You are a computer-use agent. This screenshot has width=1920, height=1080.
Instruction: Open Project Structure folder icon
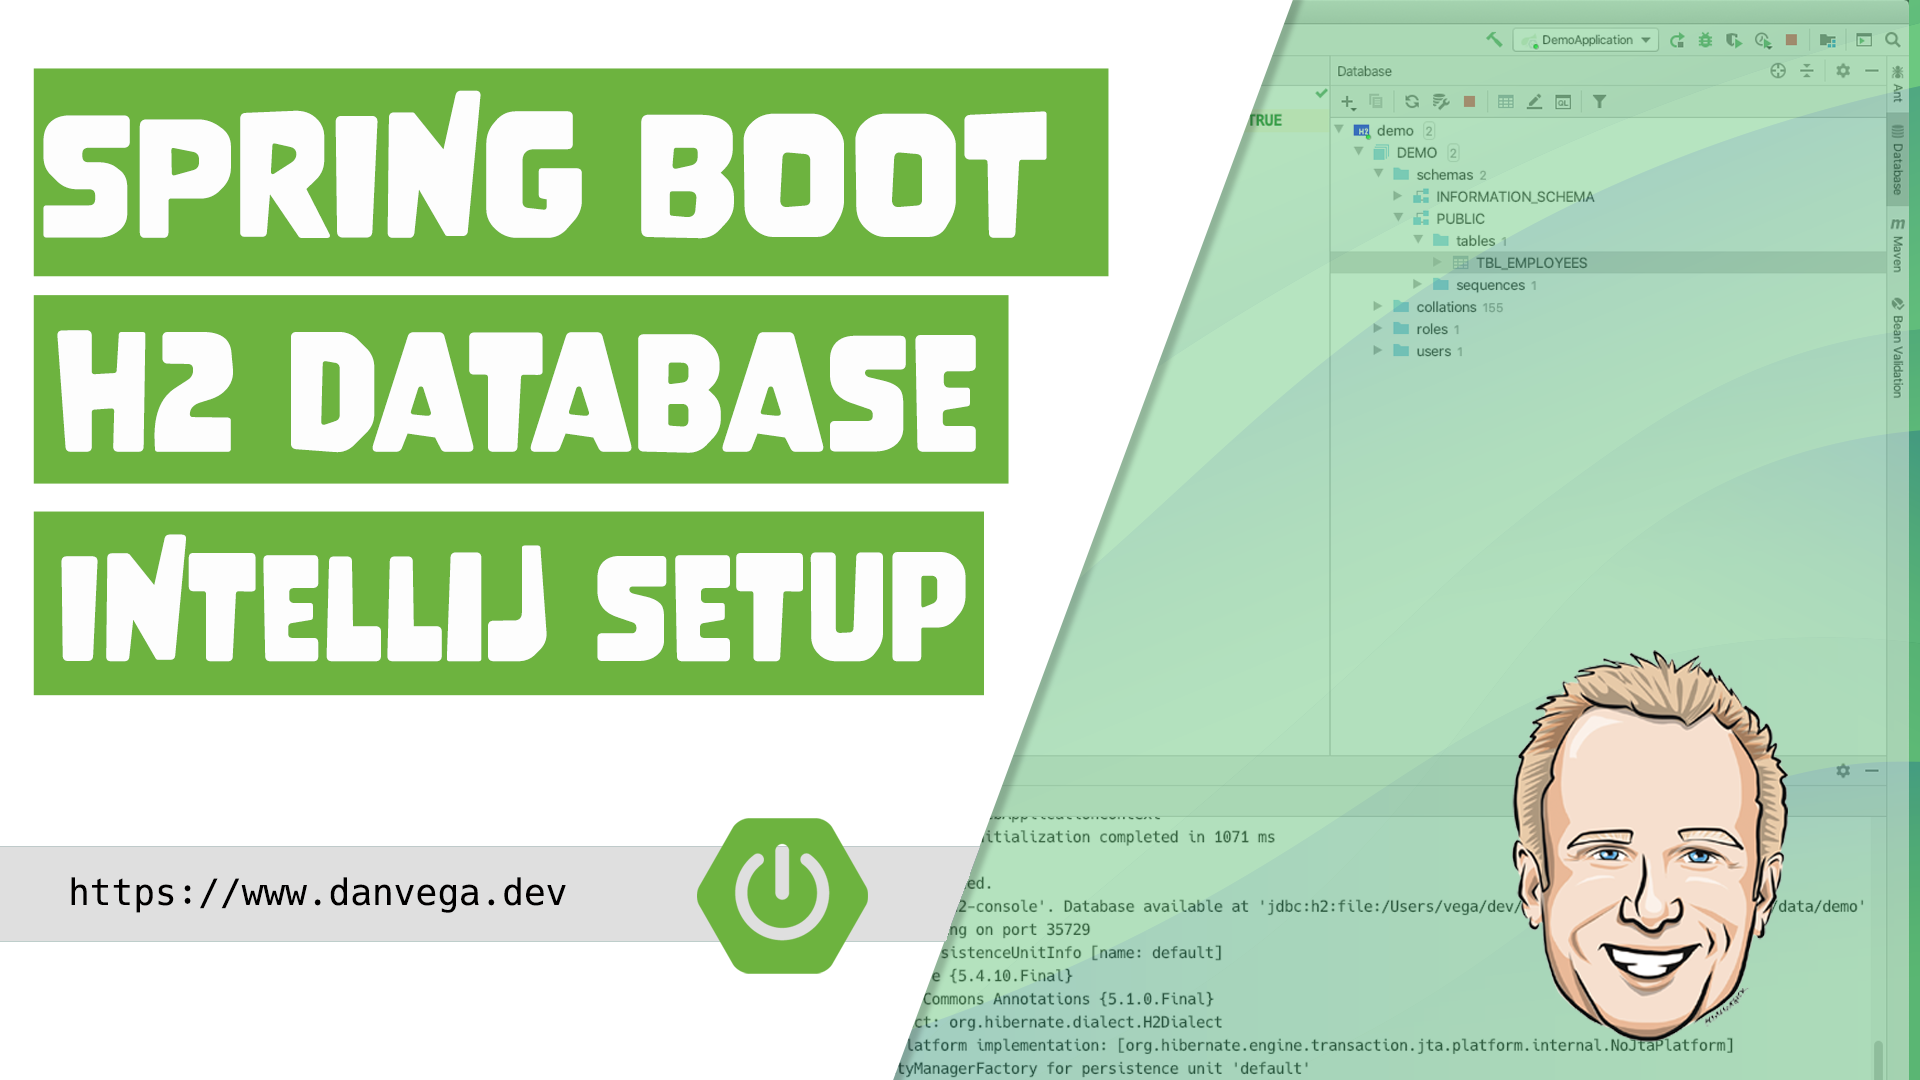point(1828,40)
